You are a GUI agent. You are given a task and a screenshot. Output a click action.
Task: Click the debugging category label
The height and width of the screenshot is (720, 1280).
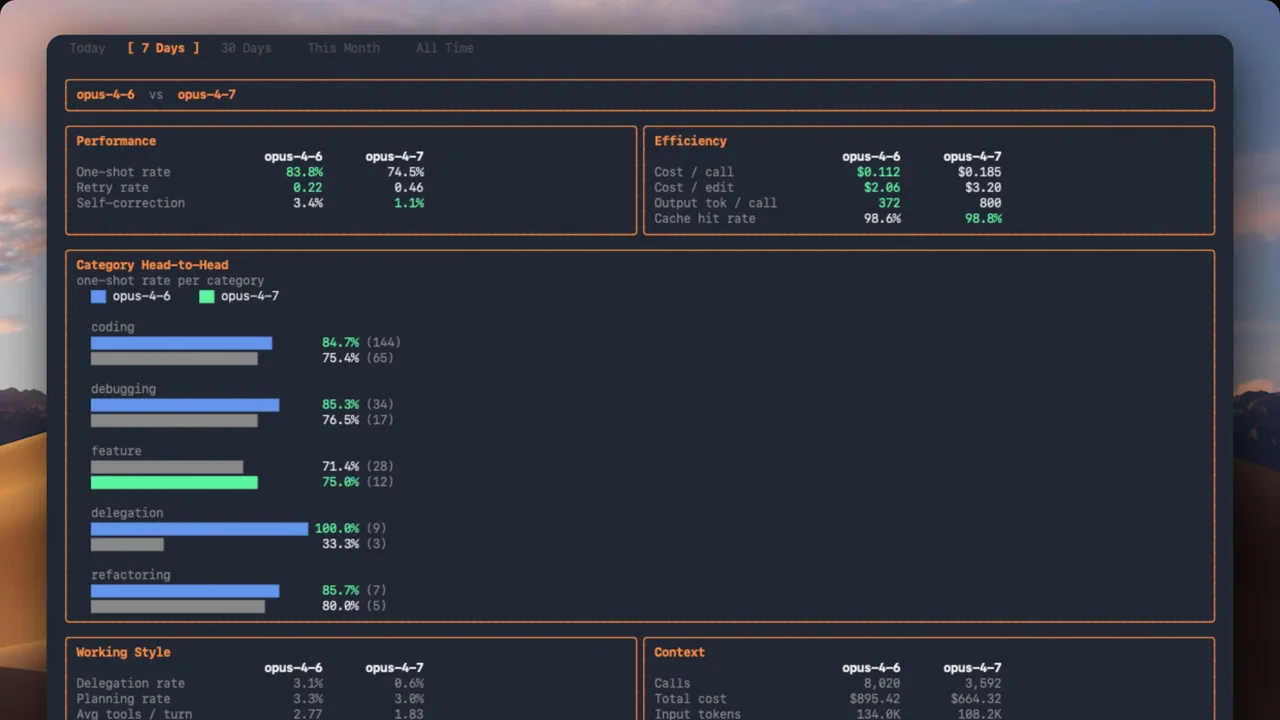(123, 389)
